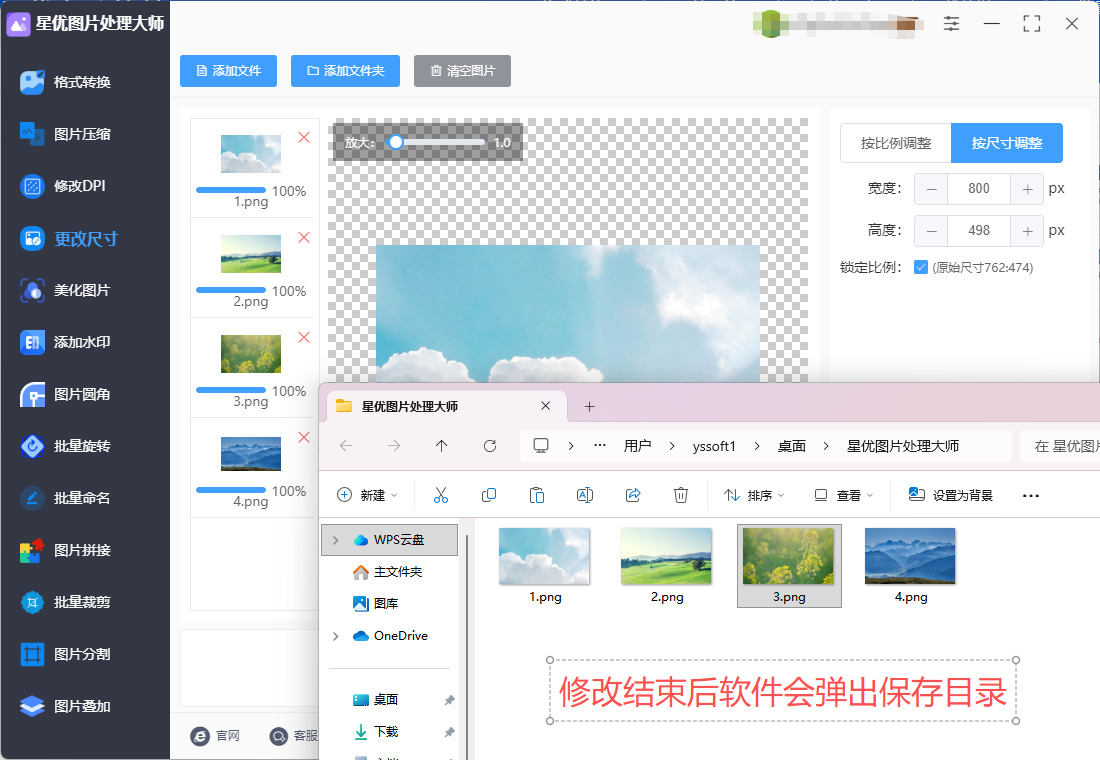Select 更改尺寸 resize tool in sidebar

pyautogui.click(x=69, y=239)
